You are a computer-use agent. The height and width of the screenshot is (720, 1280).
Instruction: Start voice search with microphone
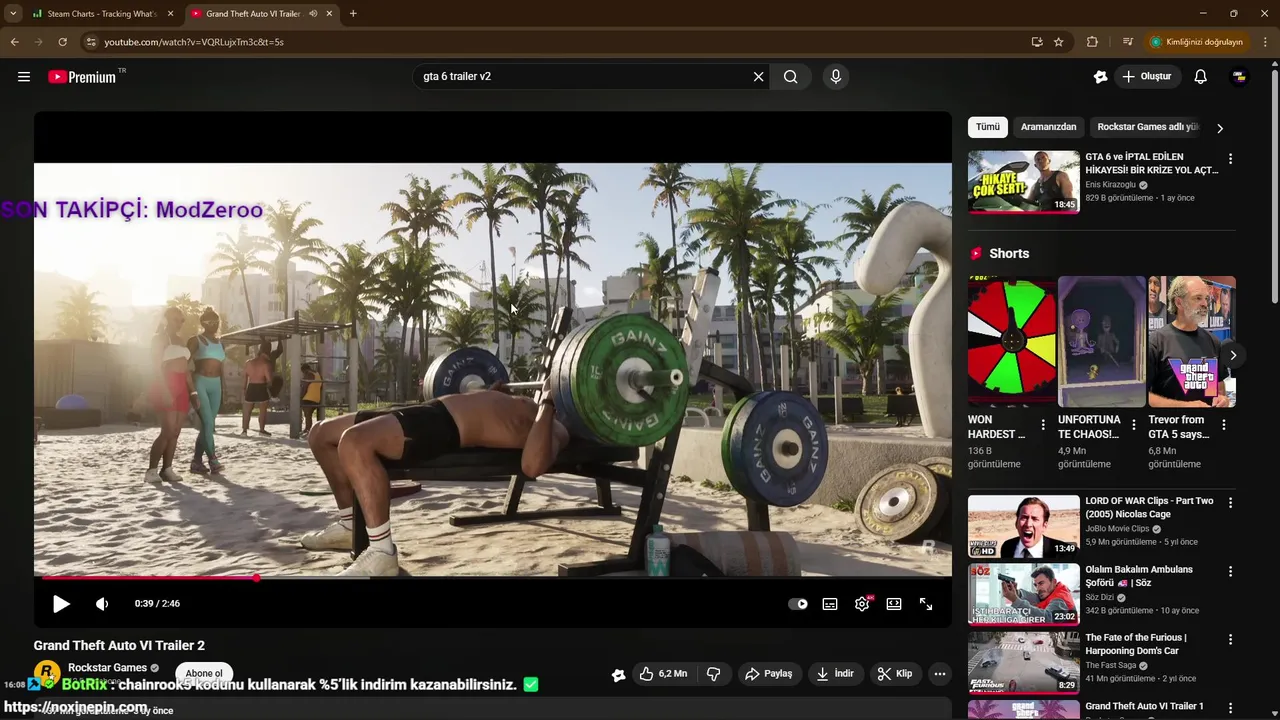tap(836, 77)
